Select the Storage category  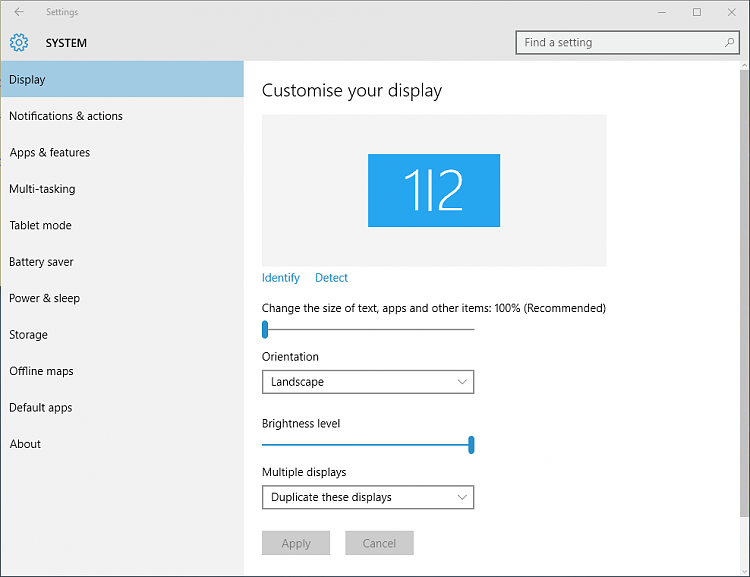(x=29, y=335)
